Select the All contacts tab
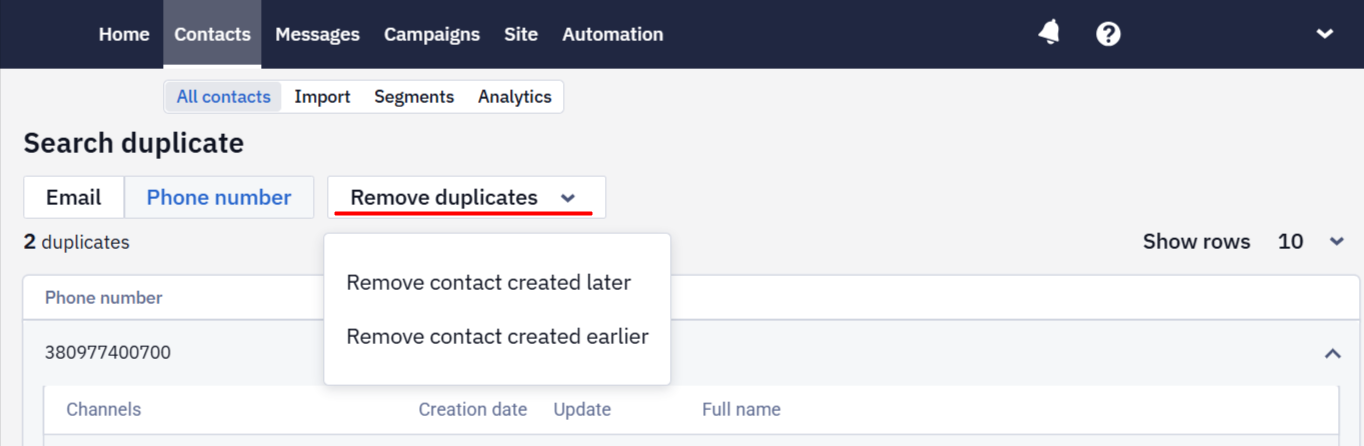 coord(224,97)
